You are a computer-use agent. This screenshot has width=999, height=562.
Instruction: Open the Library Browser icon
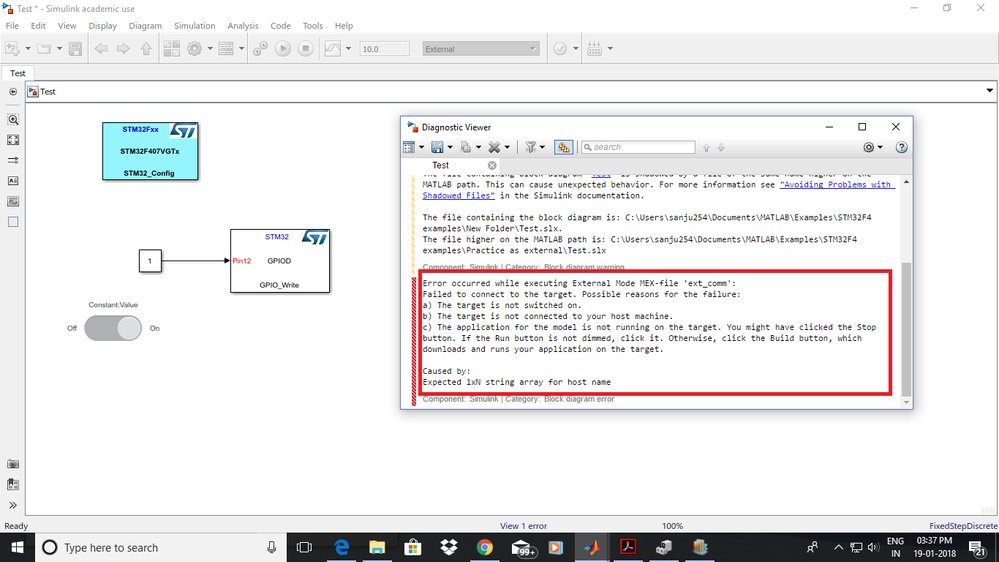coord(171,48)
